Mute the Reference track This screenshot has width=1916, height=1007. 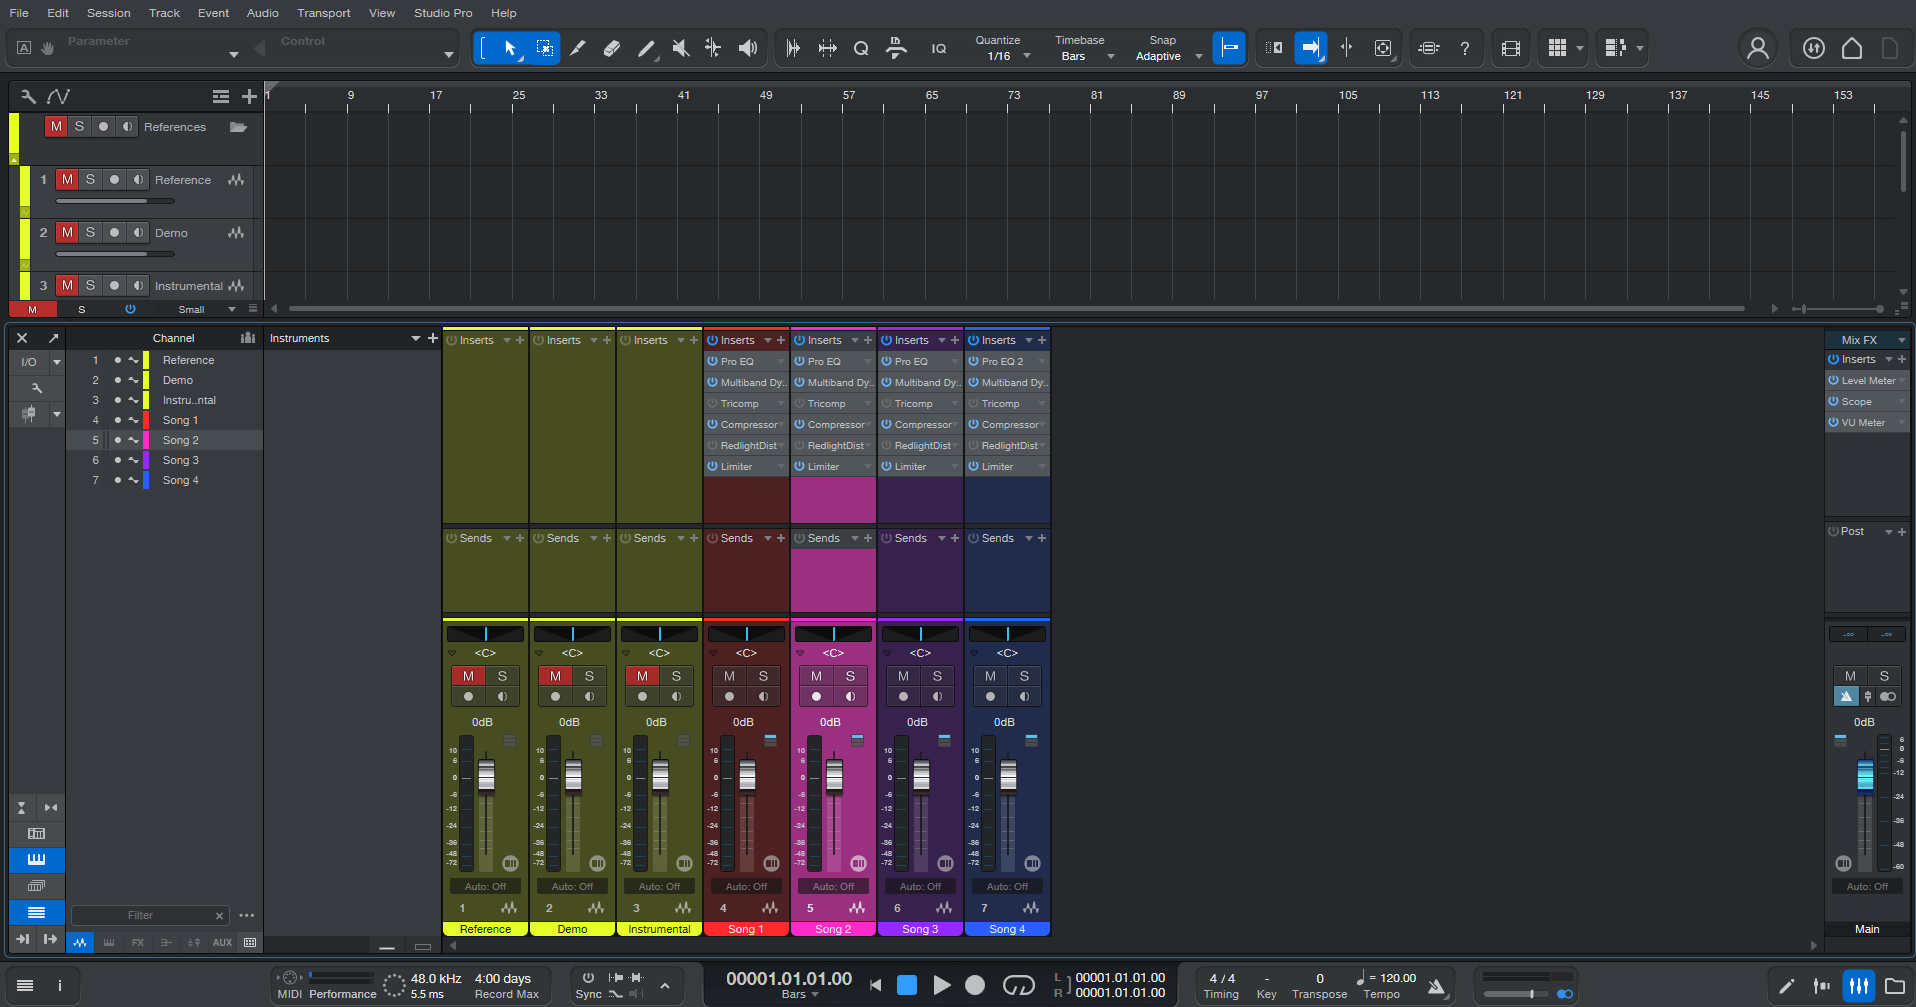[x=67, y=179]
